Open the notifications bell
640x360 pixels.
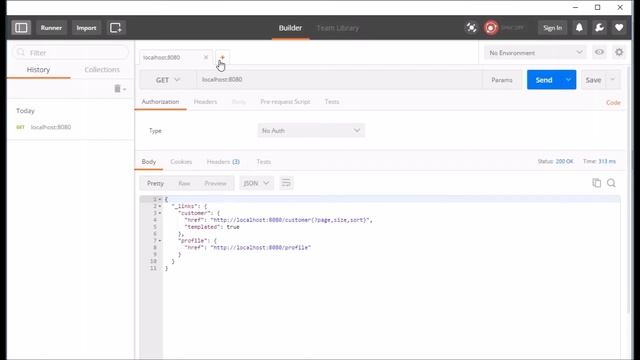click(x=579, y=28)
